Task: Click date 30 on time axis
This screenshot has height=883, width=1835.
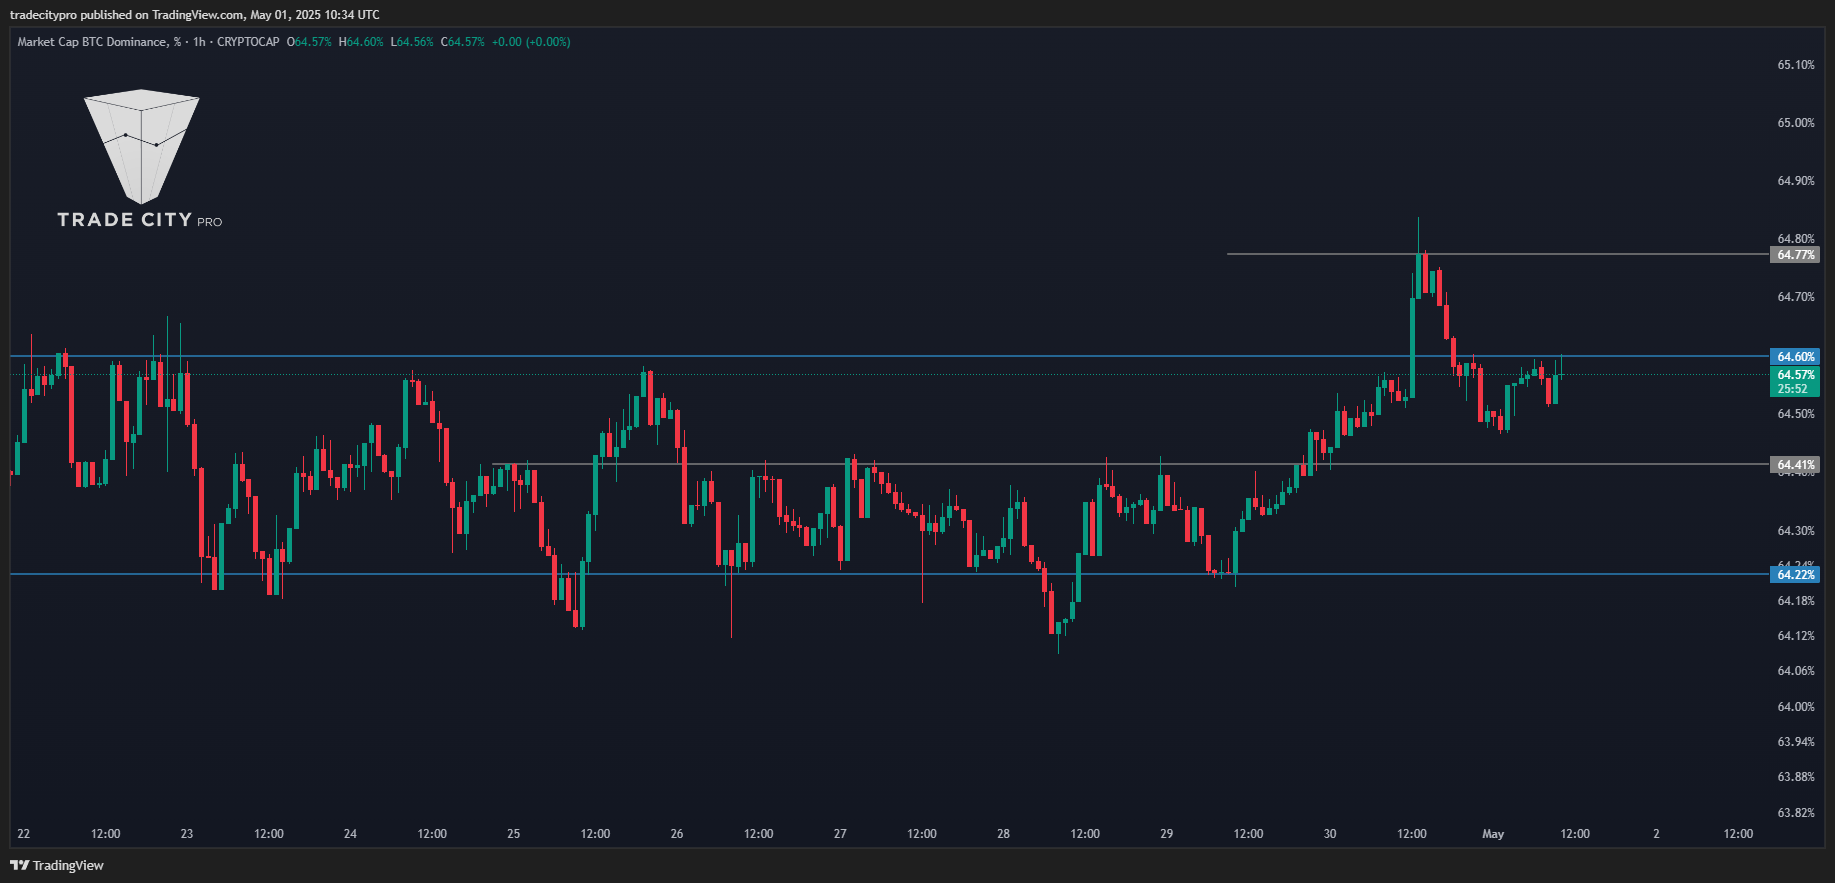Action: click(1330, 834)
